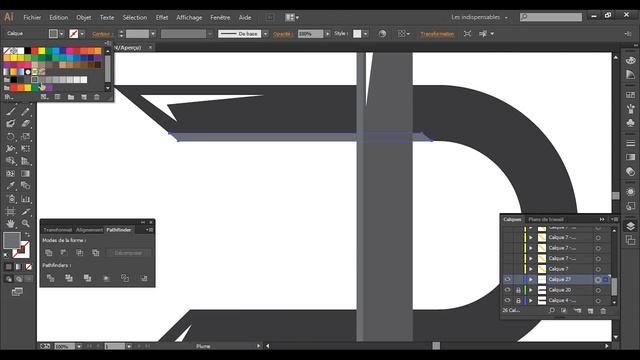Click Minus Back pathfinder icon
This screenshot has height=360, width=640.
point(144,278)
